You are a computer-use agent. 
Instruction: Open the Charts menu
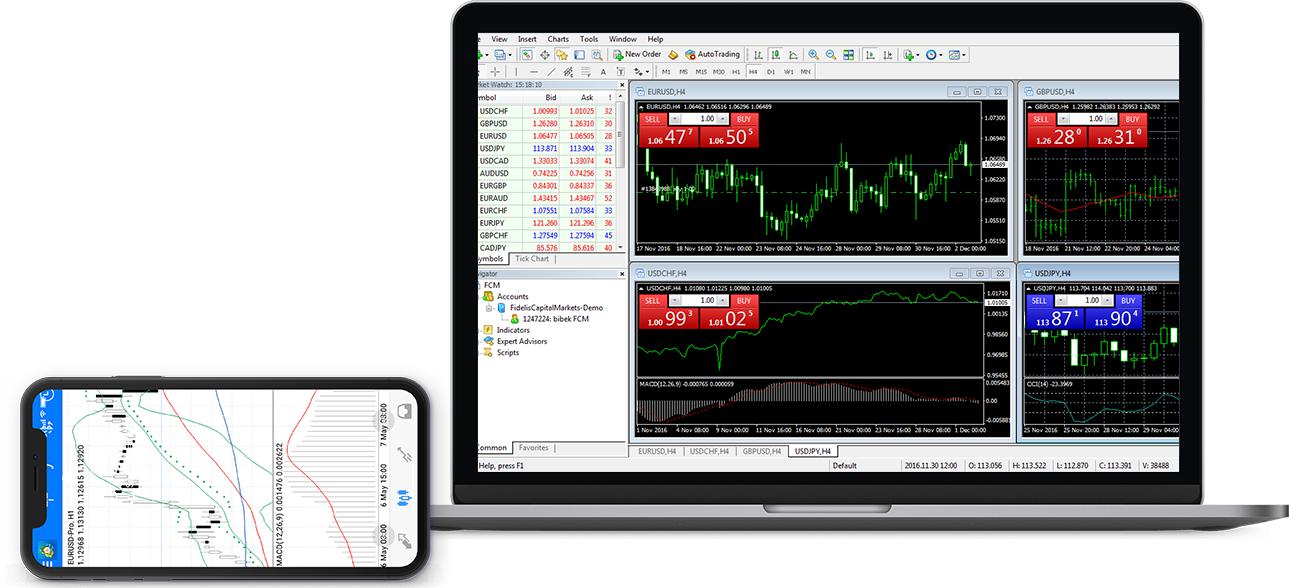558,39
